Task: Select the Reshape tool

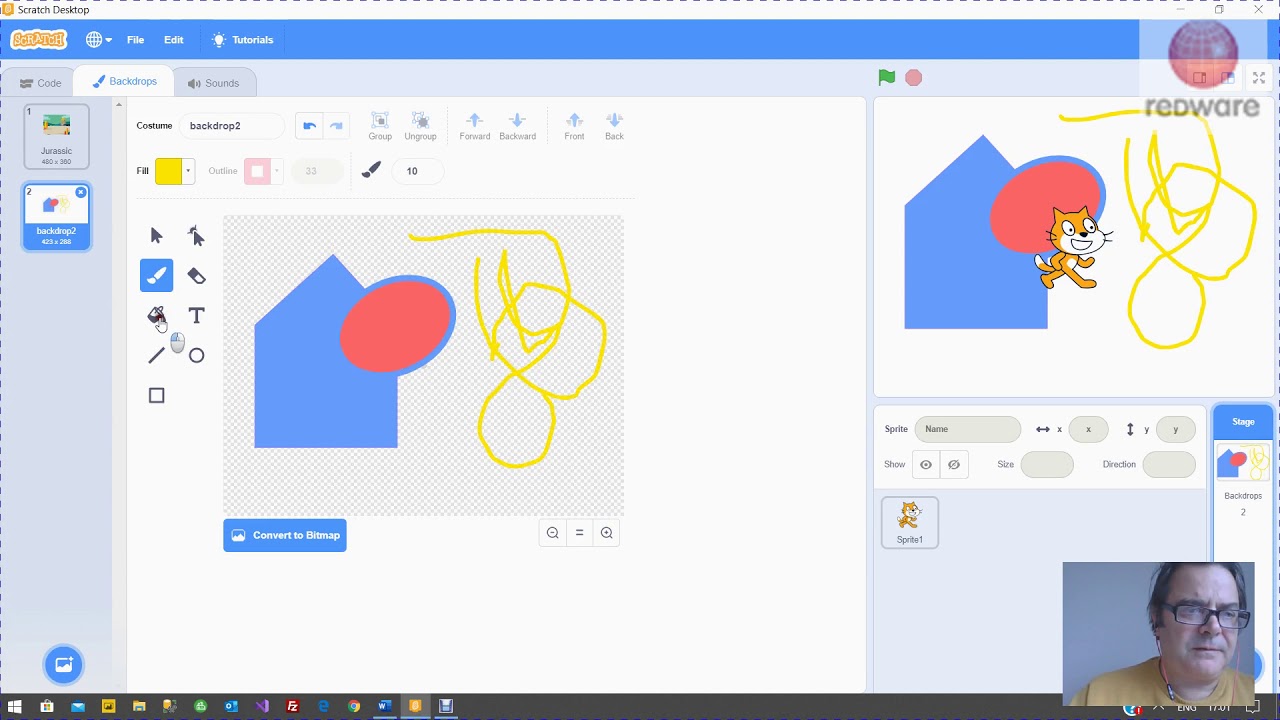Action: click(x=196, y=236)
